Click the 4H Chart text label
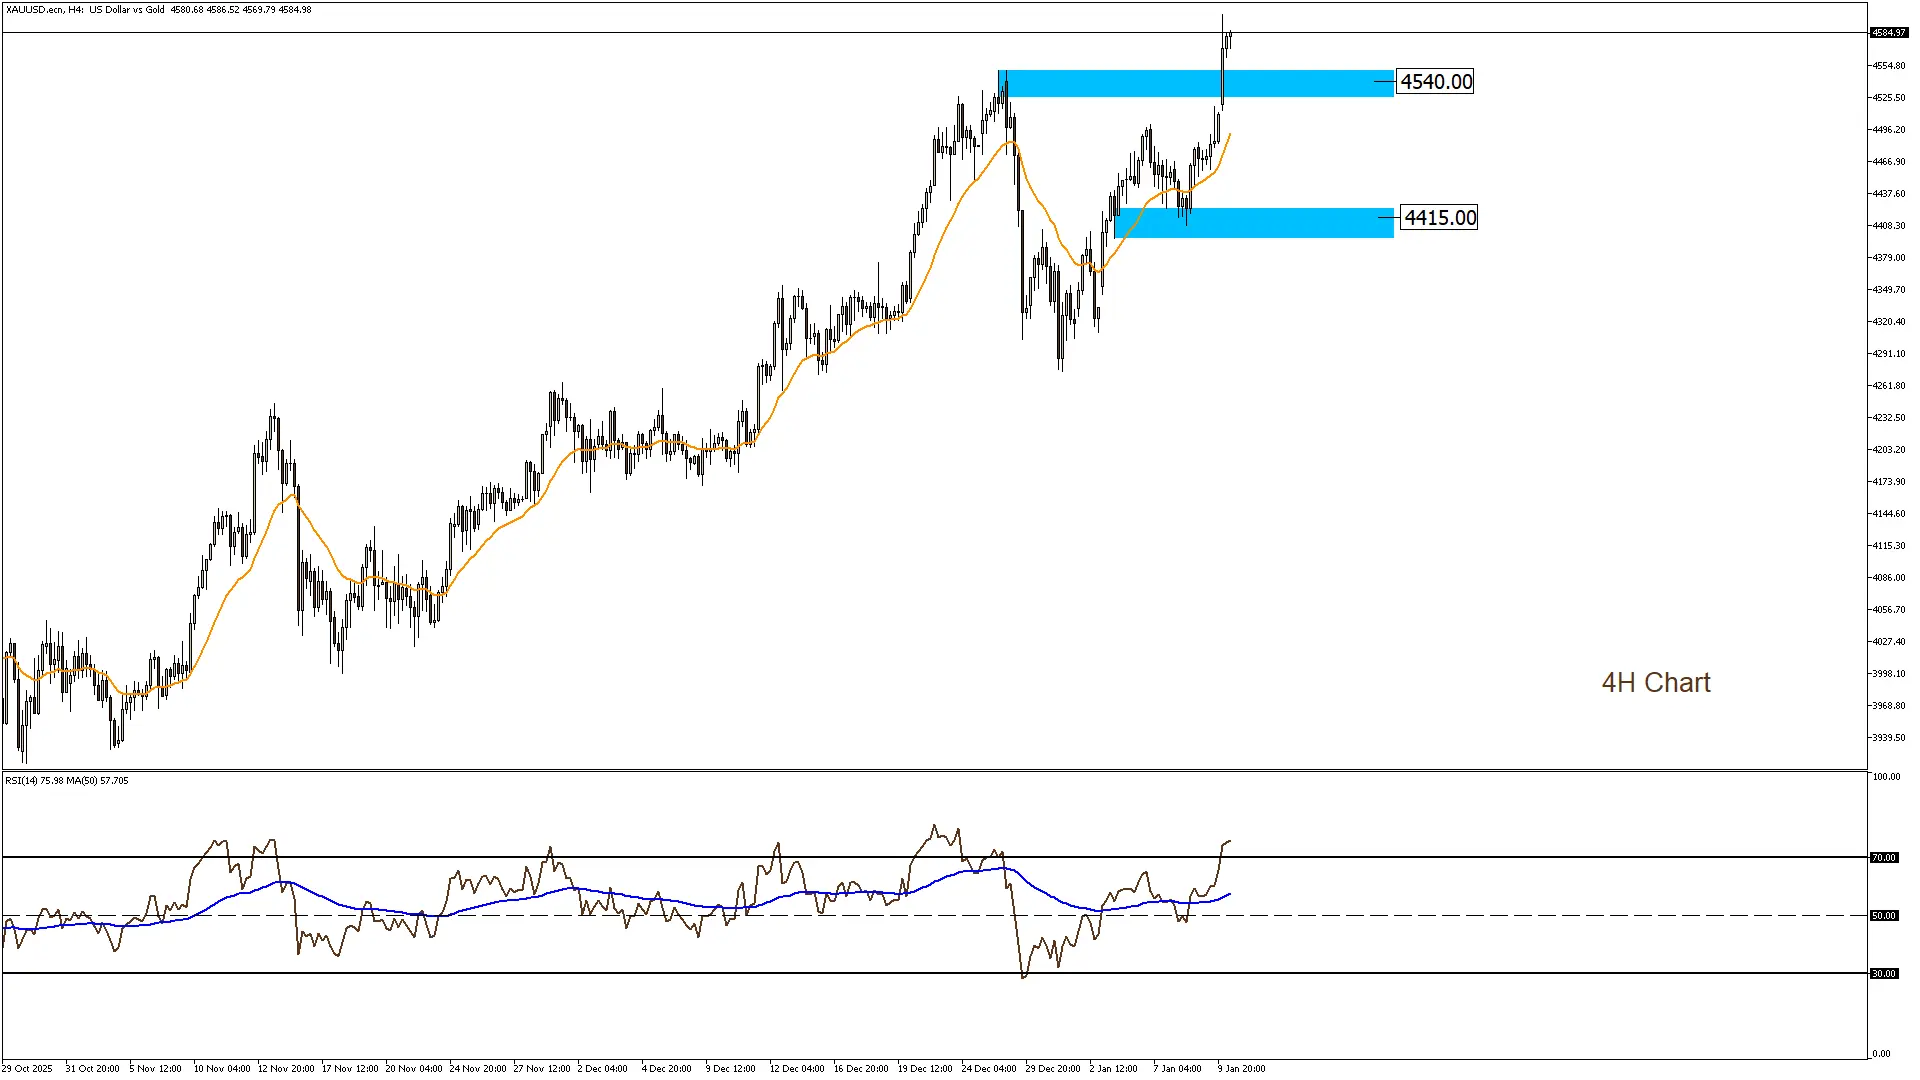Viewport: 1920px width, 1080px height. coord(1656,683)
